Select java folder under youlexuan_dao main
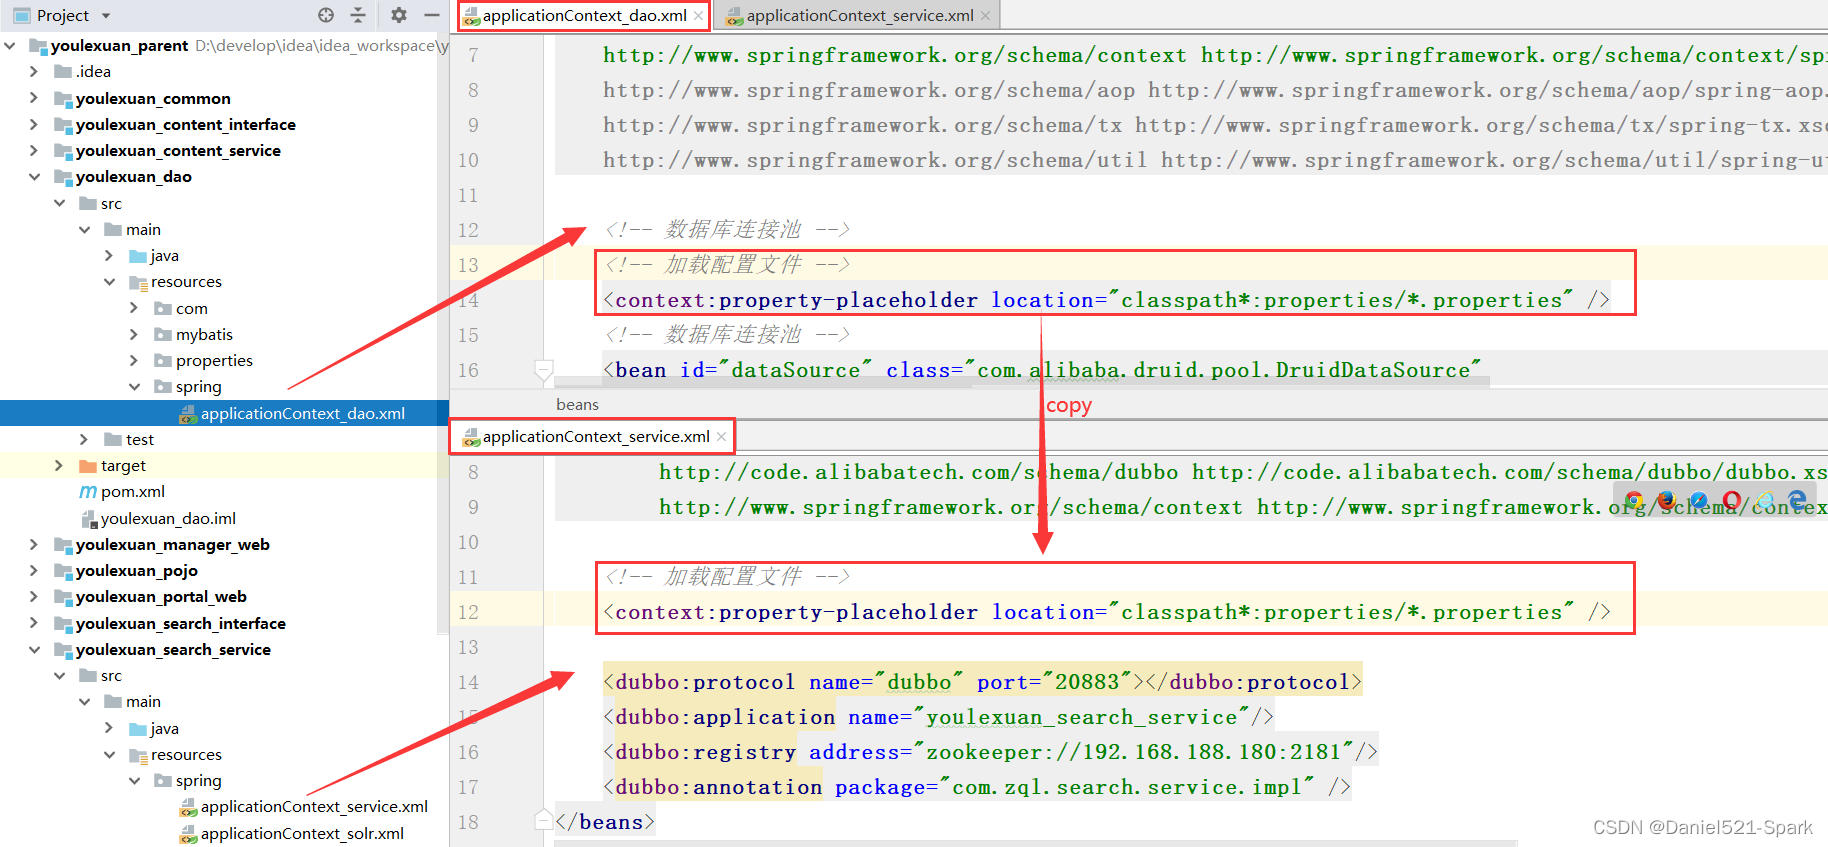The height and width of the screenshot is (847, 1828). [x=164, y=255]
